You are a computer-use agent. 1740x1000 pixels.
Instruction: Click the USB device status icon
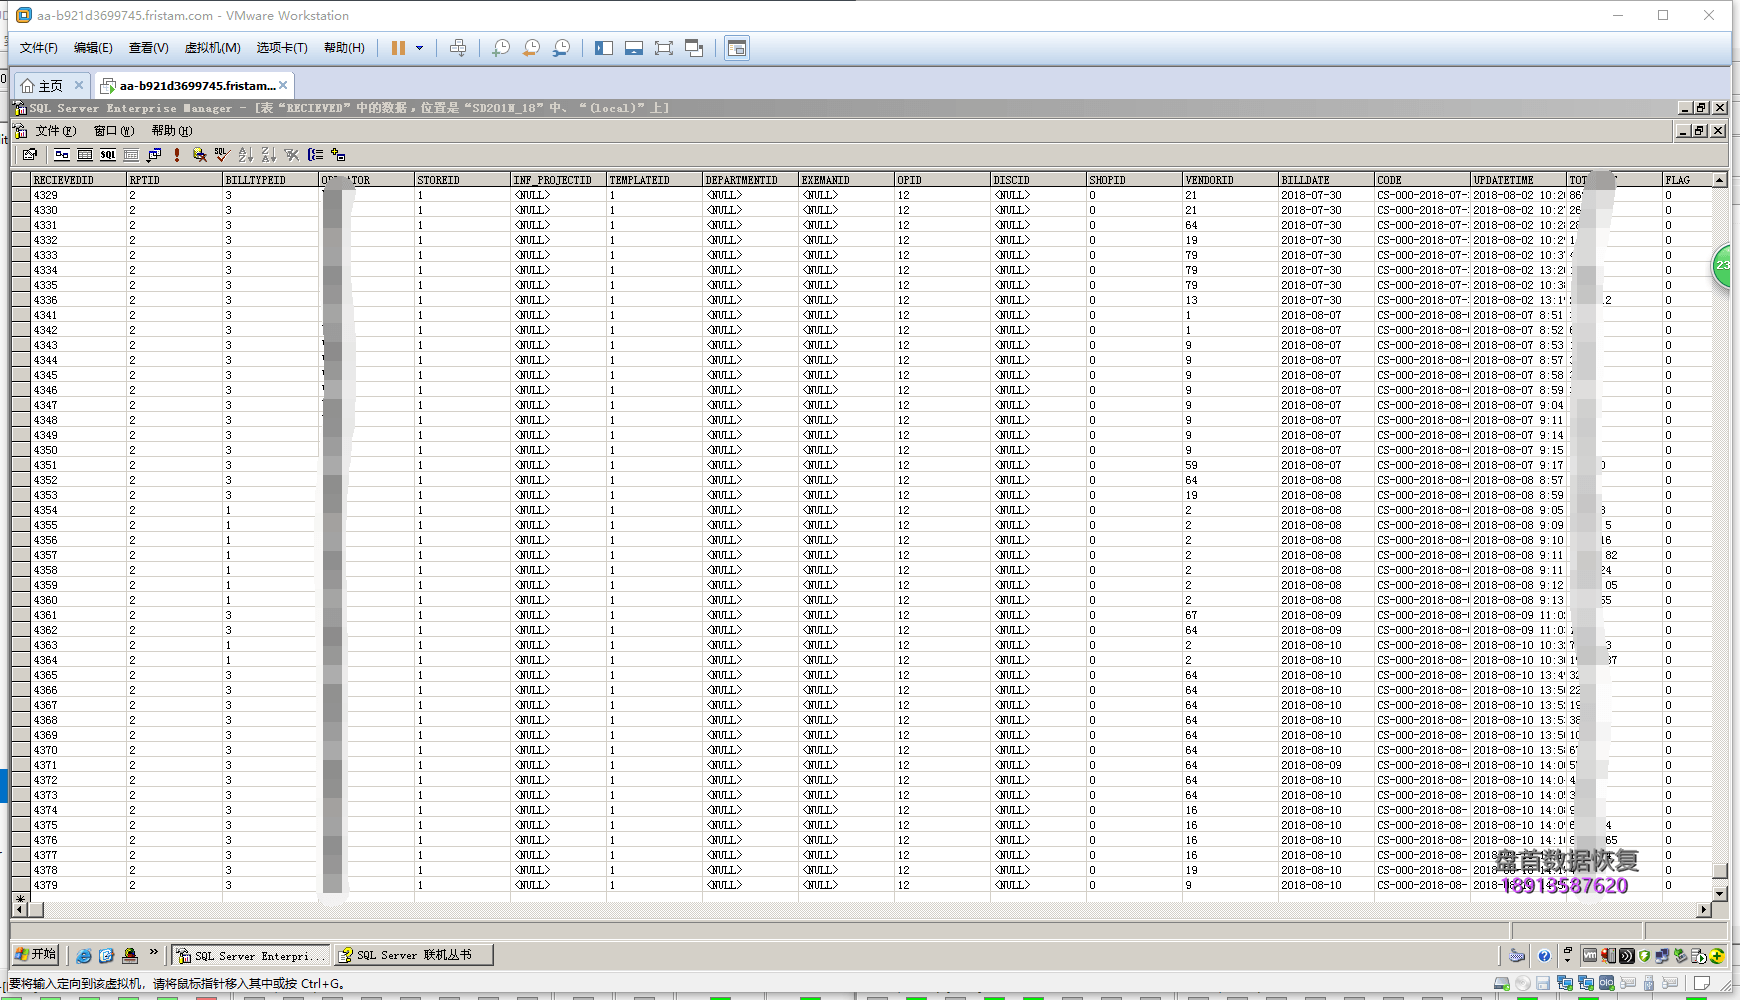[x=1649, y=984]
